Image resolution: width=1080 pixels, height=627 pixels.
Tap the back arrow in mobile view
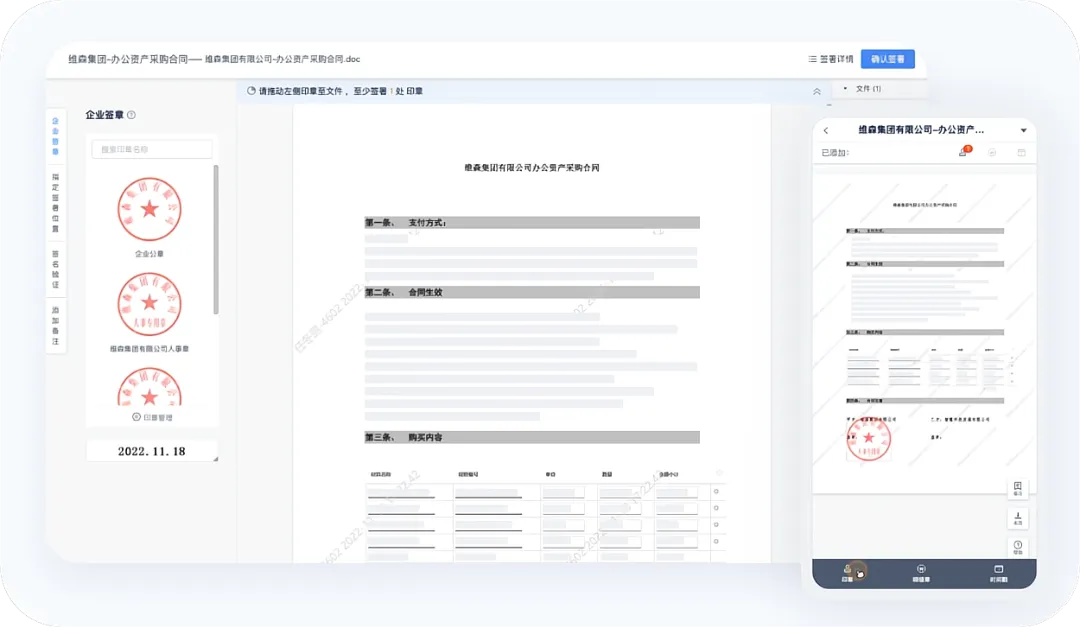pos(825,131)
